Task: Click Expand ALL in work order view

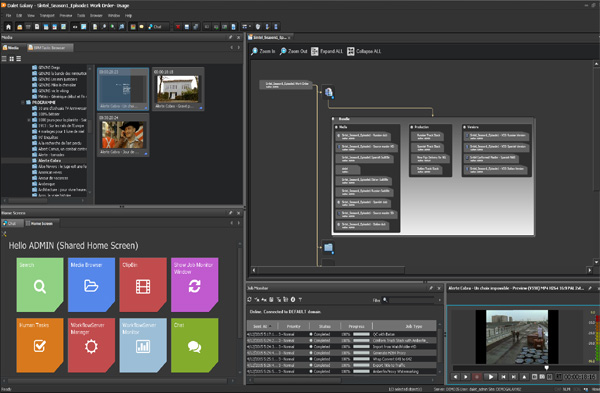Action: (x=327, y=51)
